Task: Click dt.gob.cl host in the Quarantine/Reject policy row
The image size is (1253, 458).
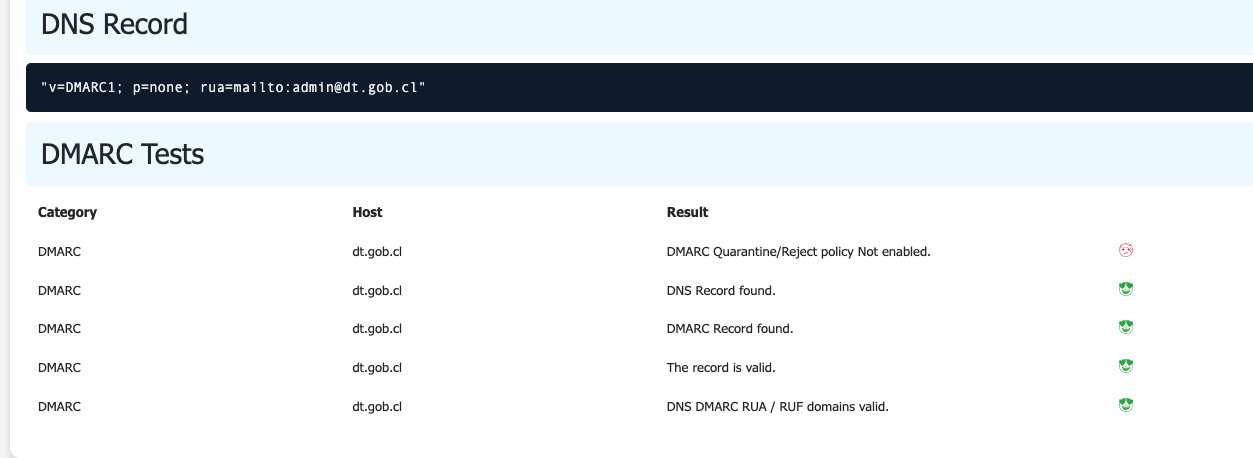Action: [x=376, y=251]
